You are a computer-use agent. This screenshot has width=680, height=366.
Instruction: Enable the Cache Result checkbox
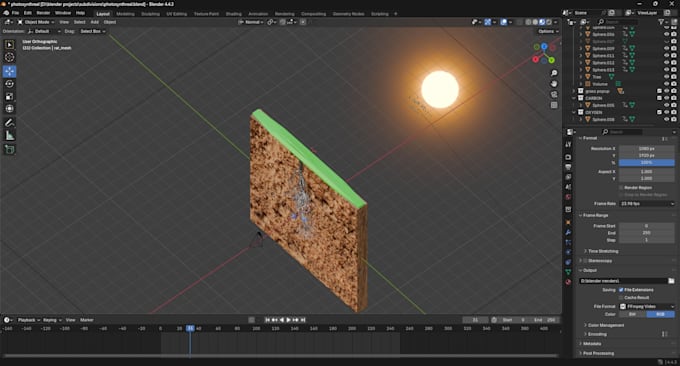coord(621,297)
